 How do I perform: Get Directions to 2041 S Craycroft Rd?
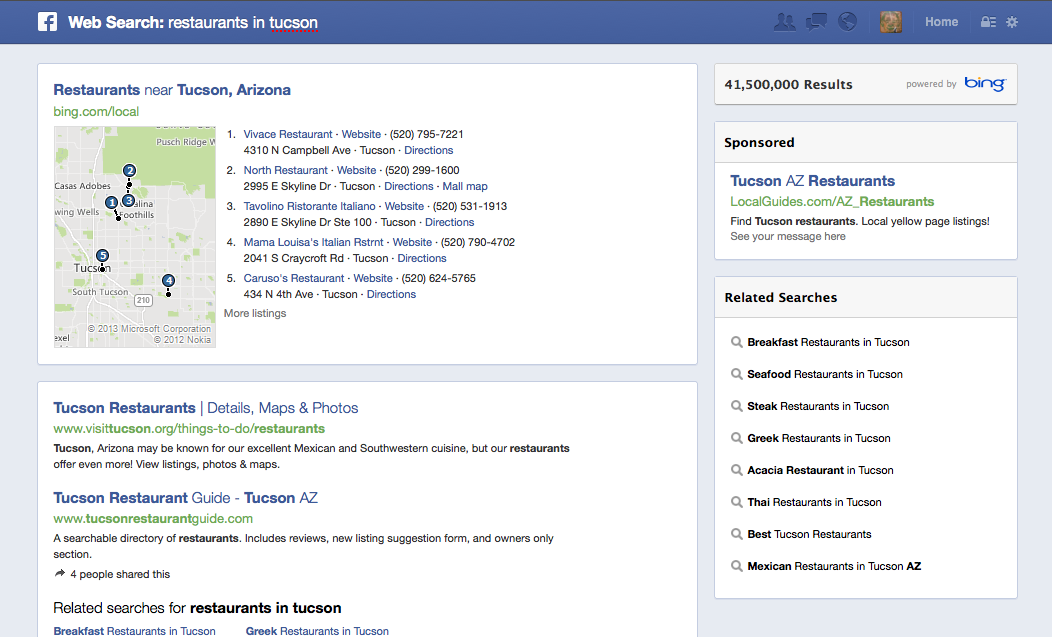pyautogui.click(x=421, y=258)
